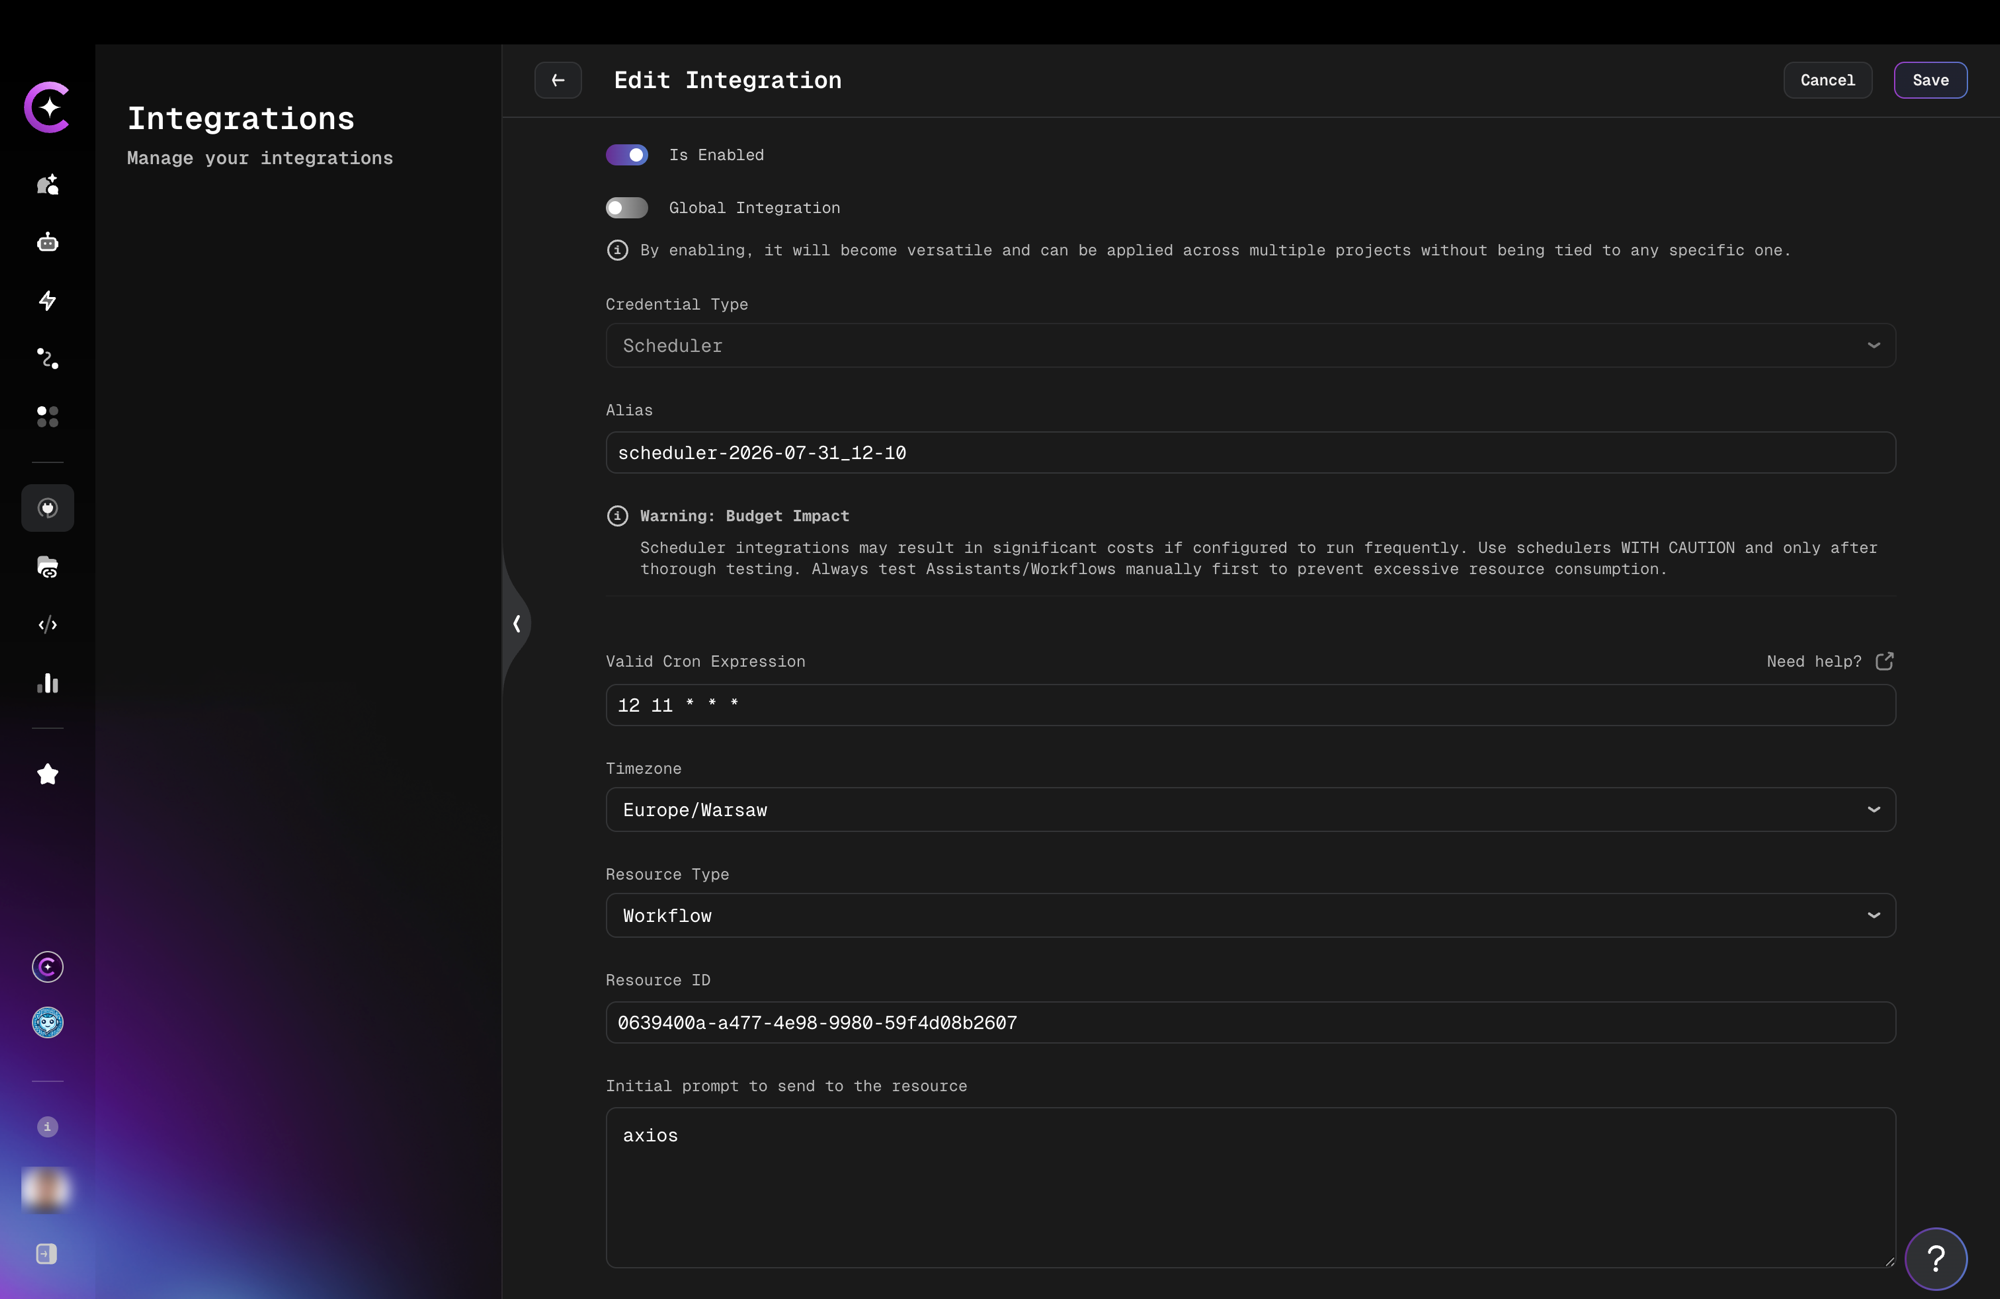Click the 'Manage your integrations' subtitle
This screenshot has height=1299, width=2000.
[260, 158]
